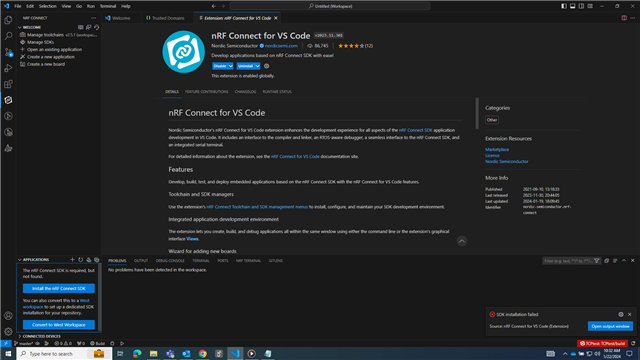The image size is (640, 360).
Task: Click the Uninstall button
Action: [245, 66]
